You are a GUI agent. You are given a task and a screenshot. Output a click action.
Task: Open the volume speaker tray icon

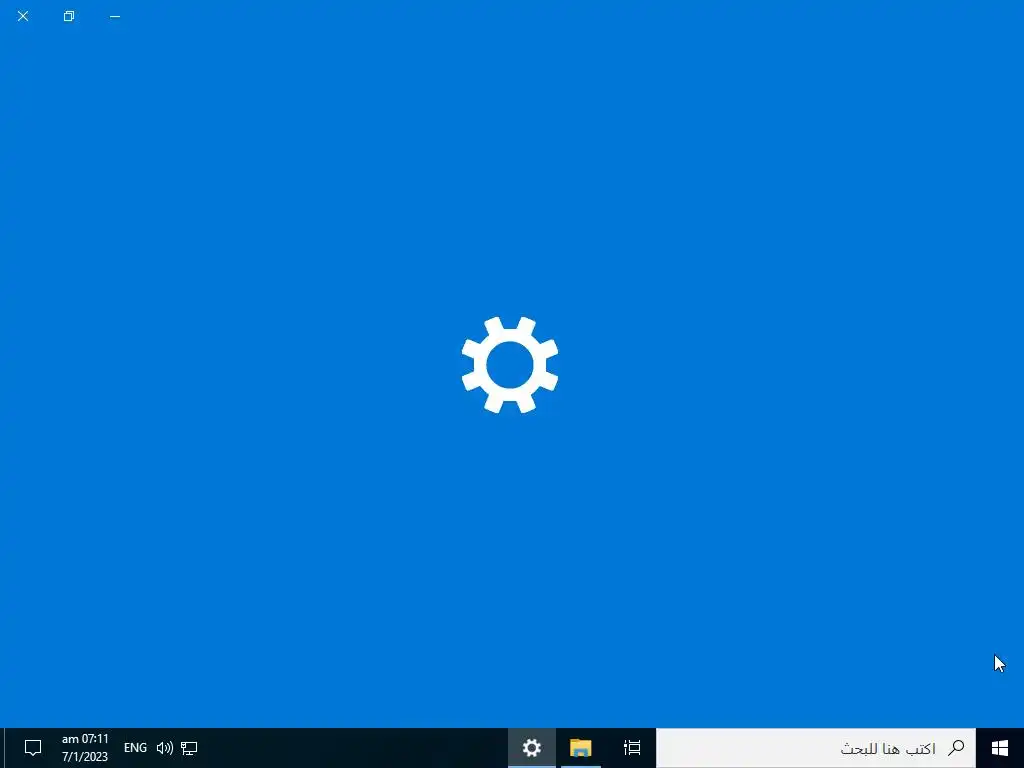165,748
